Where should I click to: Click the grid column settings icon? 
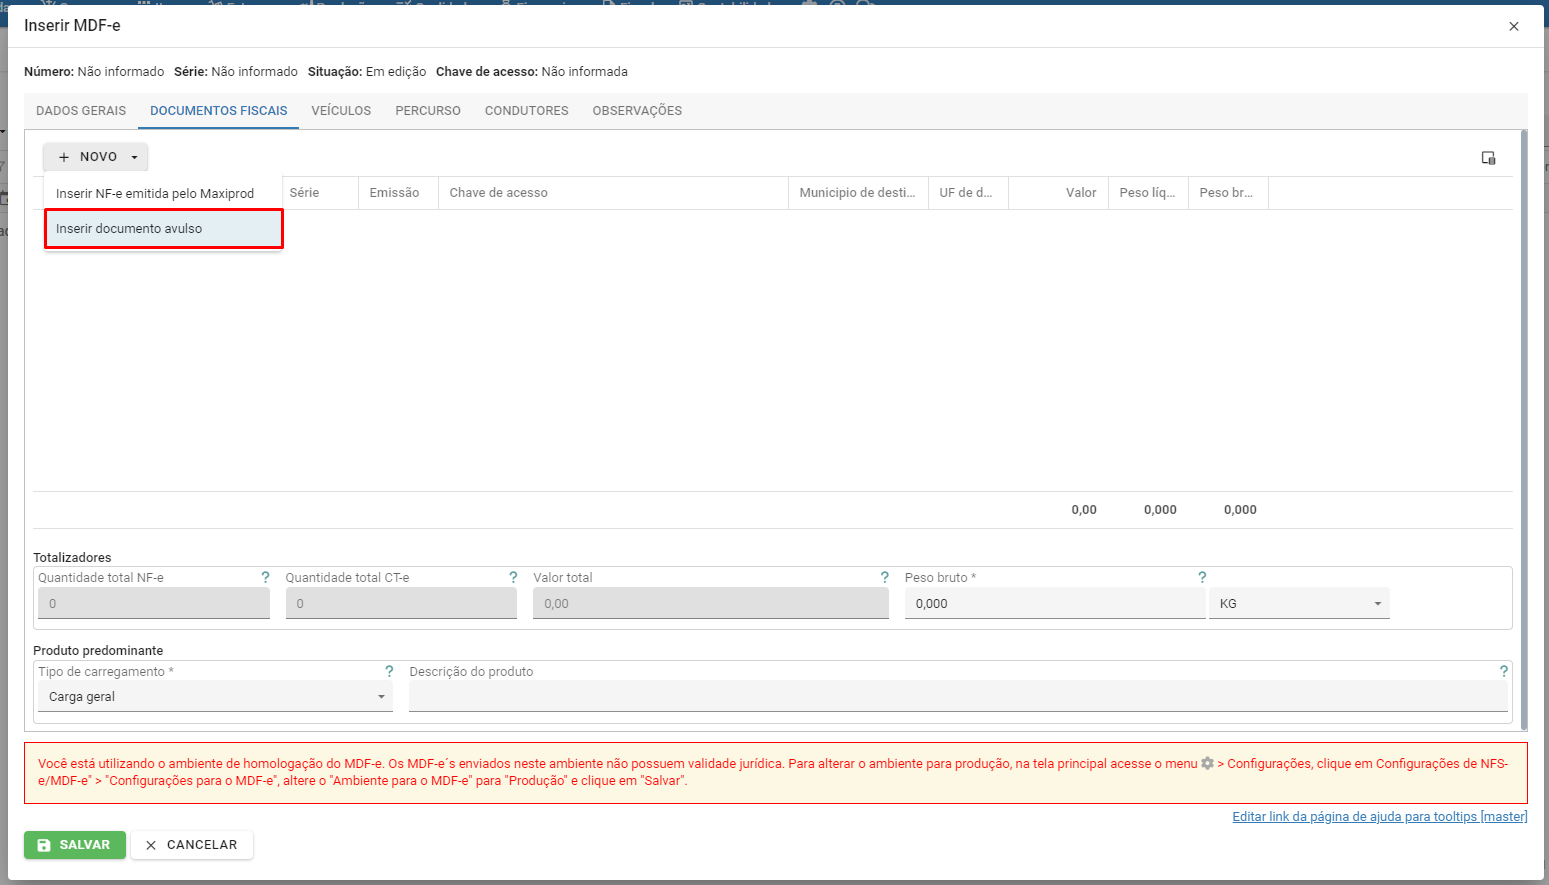(1488, 158)
